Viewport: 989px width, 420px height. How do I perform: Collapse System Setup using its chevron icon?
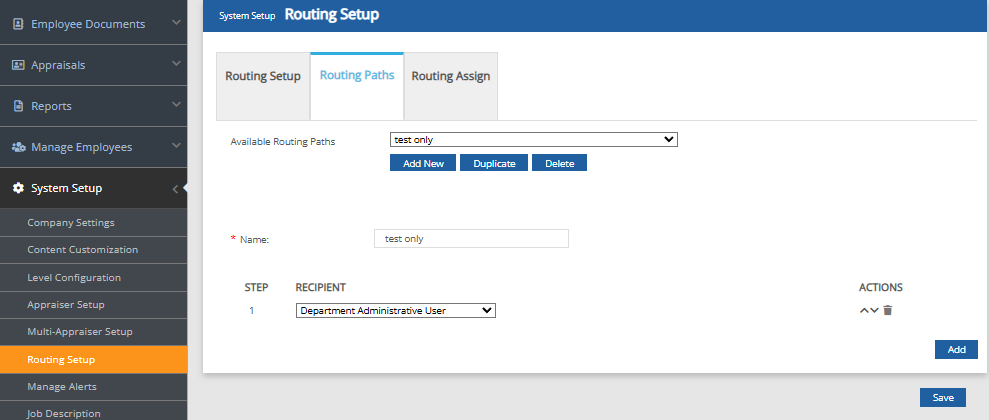pos(175,188)
